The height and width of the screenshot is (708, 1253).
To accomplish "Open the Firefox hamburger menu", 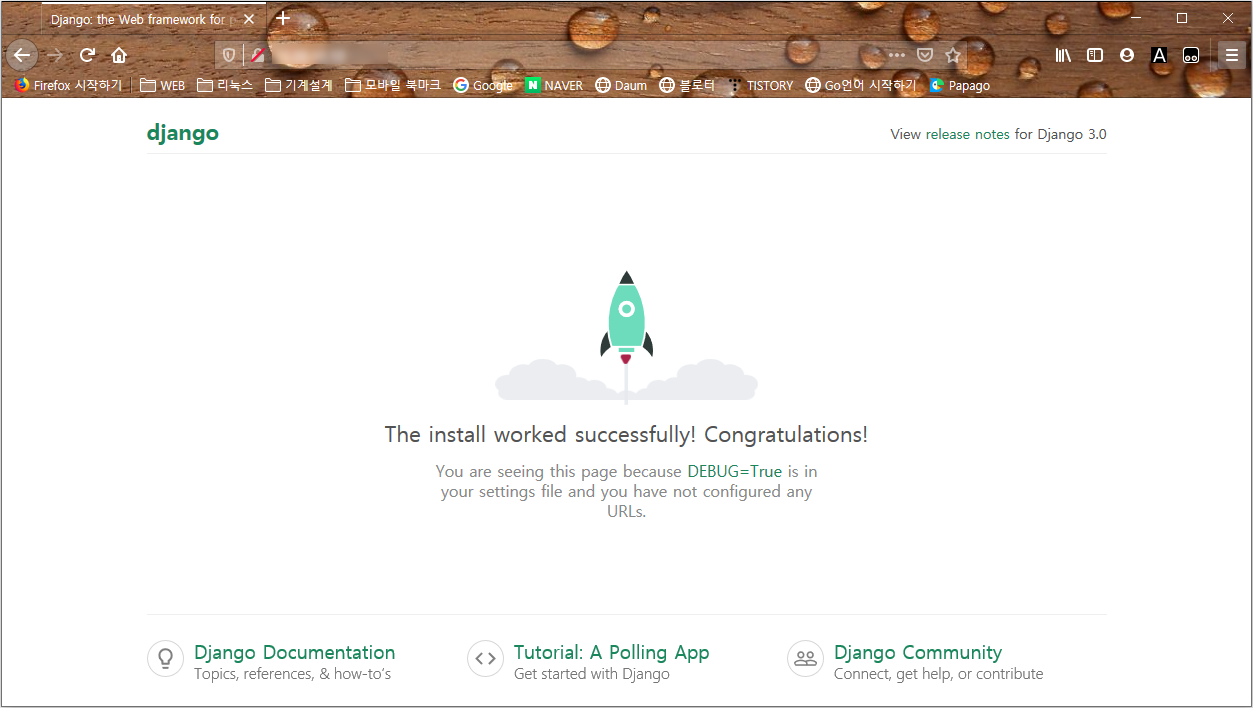I will point(1232,55).
